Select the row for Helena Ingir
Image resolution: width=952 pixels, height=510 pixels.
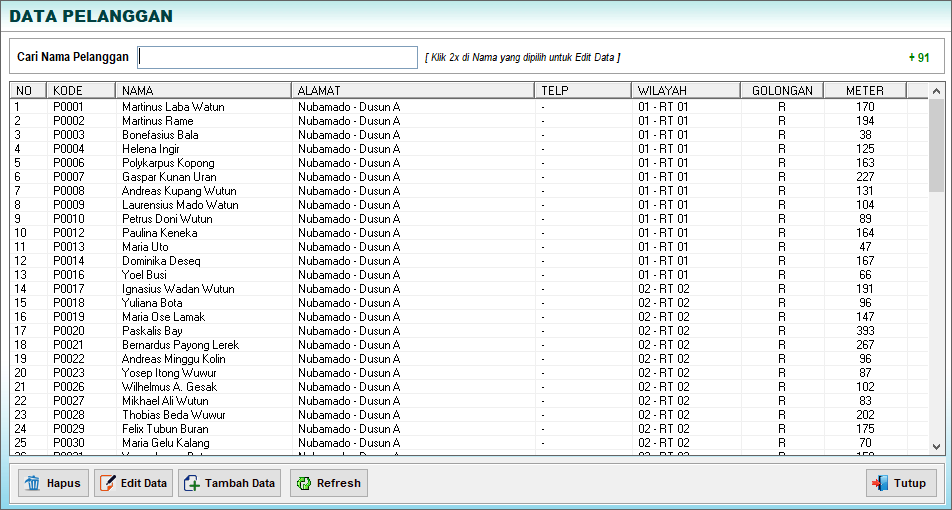pos(151,149)
